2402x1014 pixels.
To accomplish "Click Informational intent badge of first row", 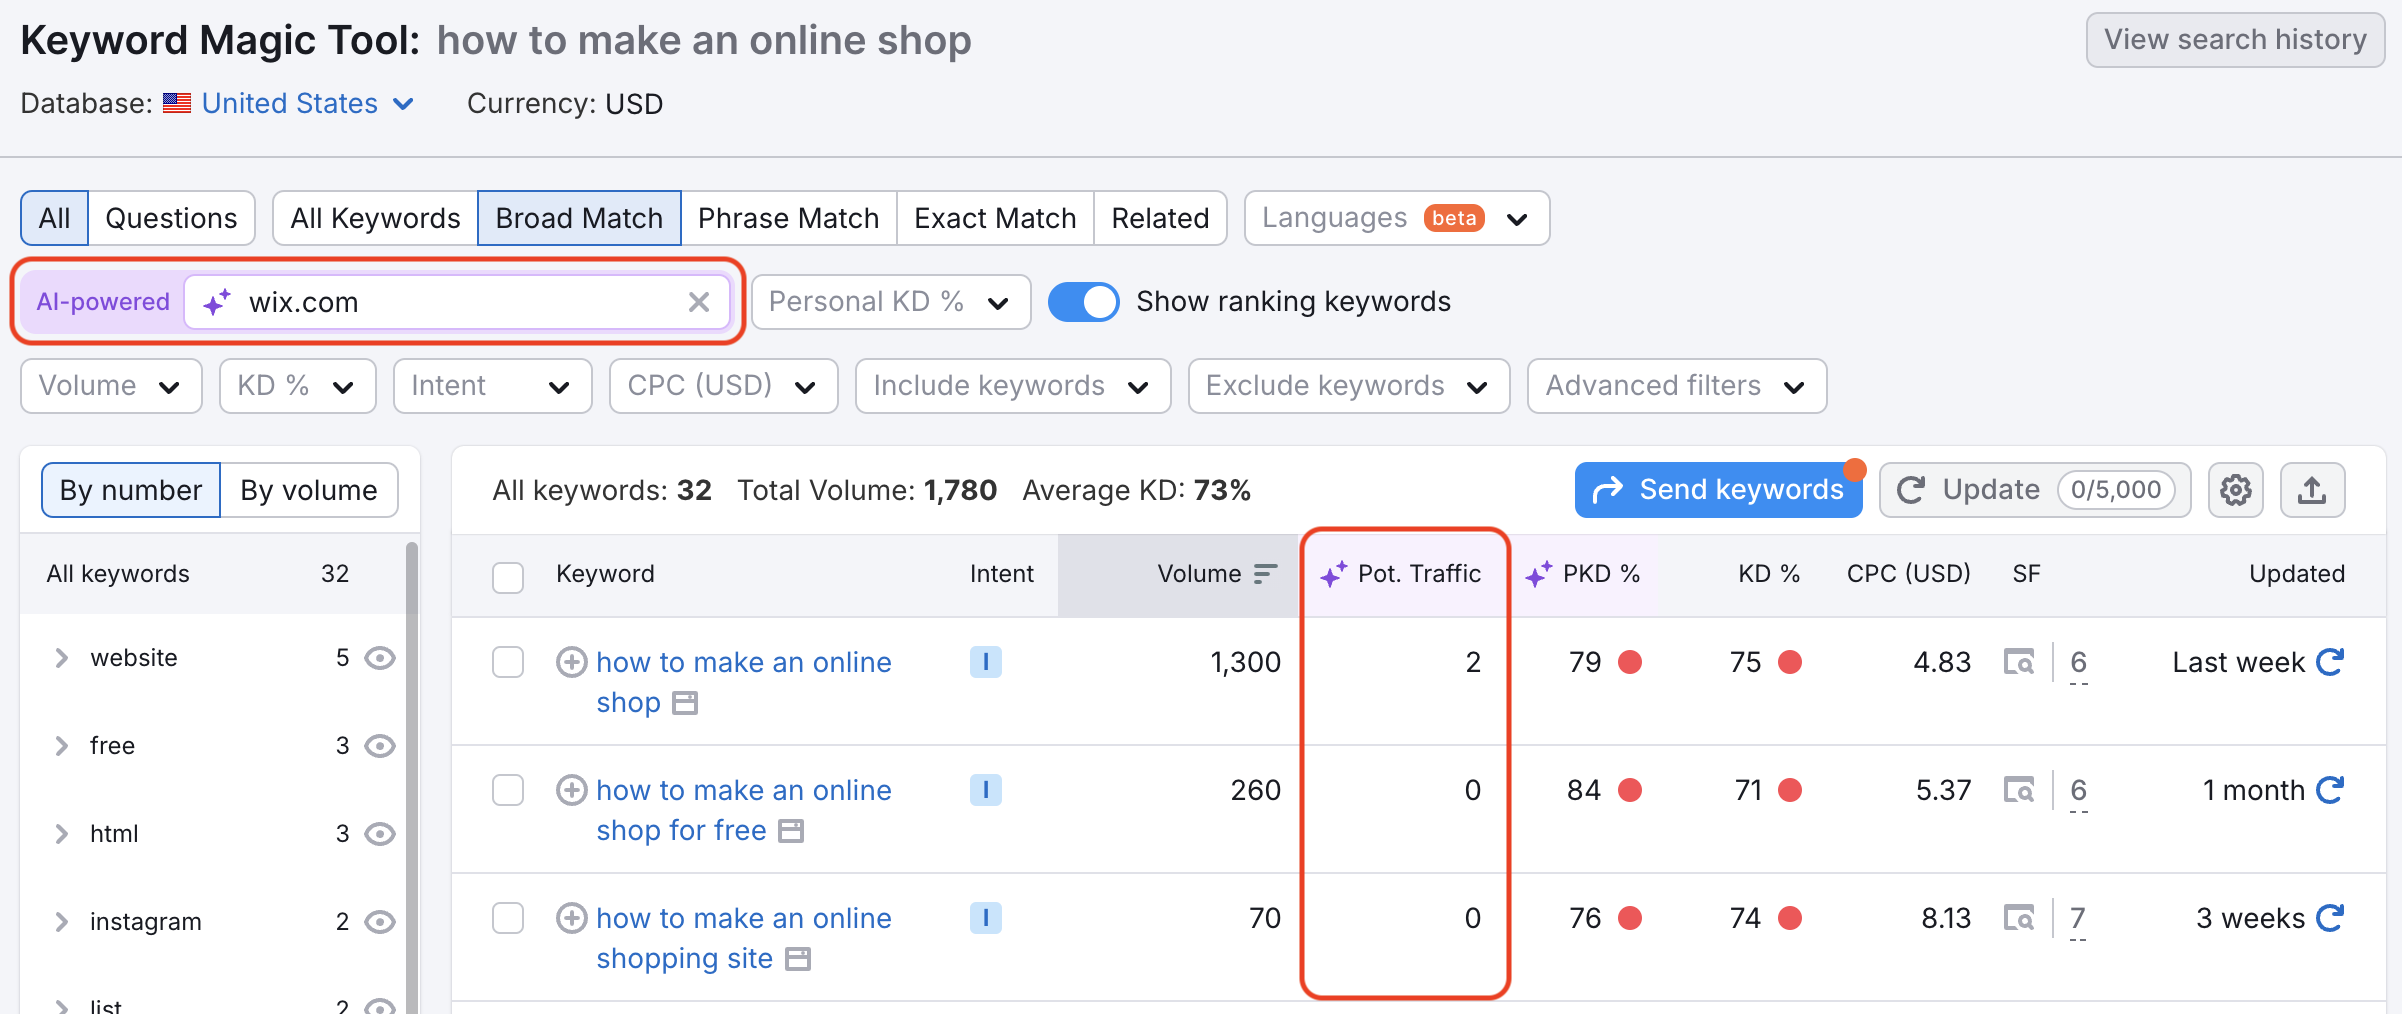I will tap(986, 662).
